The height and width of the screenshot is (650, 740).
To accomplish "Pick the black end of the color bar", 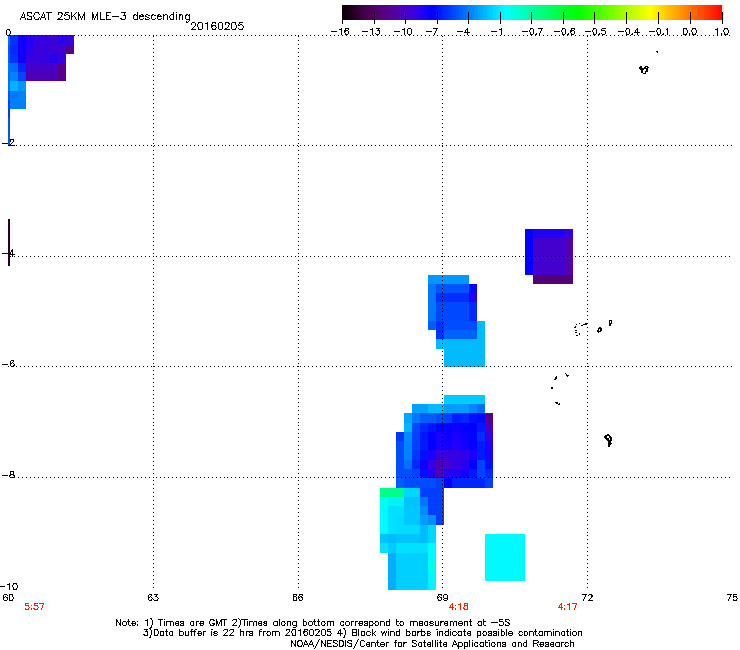I will point(349,13).
